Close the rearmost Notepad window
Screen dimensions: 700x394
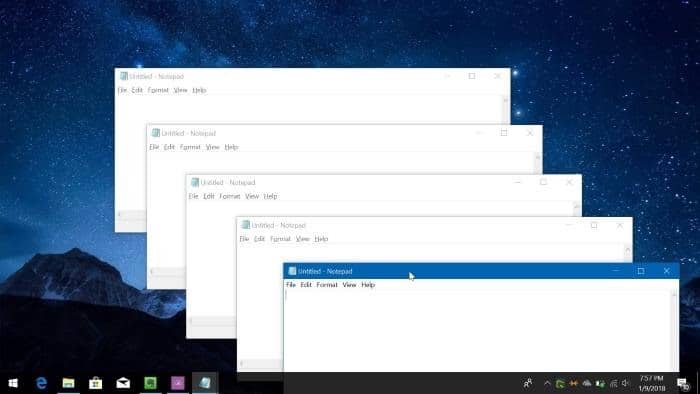[498, 76]
